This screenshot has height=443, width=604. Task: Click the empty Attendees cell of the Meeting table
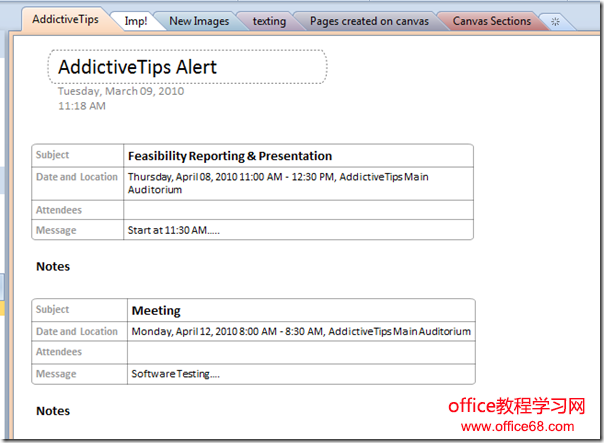tap(300, 353)
